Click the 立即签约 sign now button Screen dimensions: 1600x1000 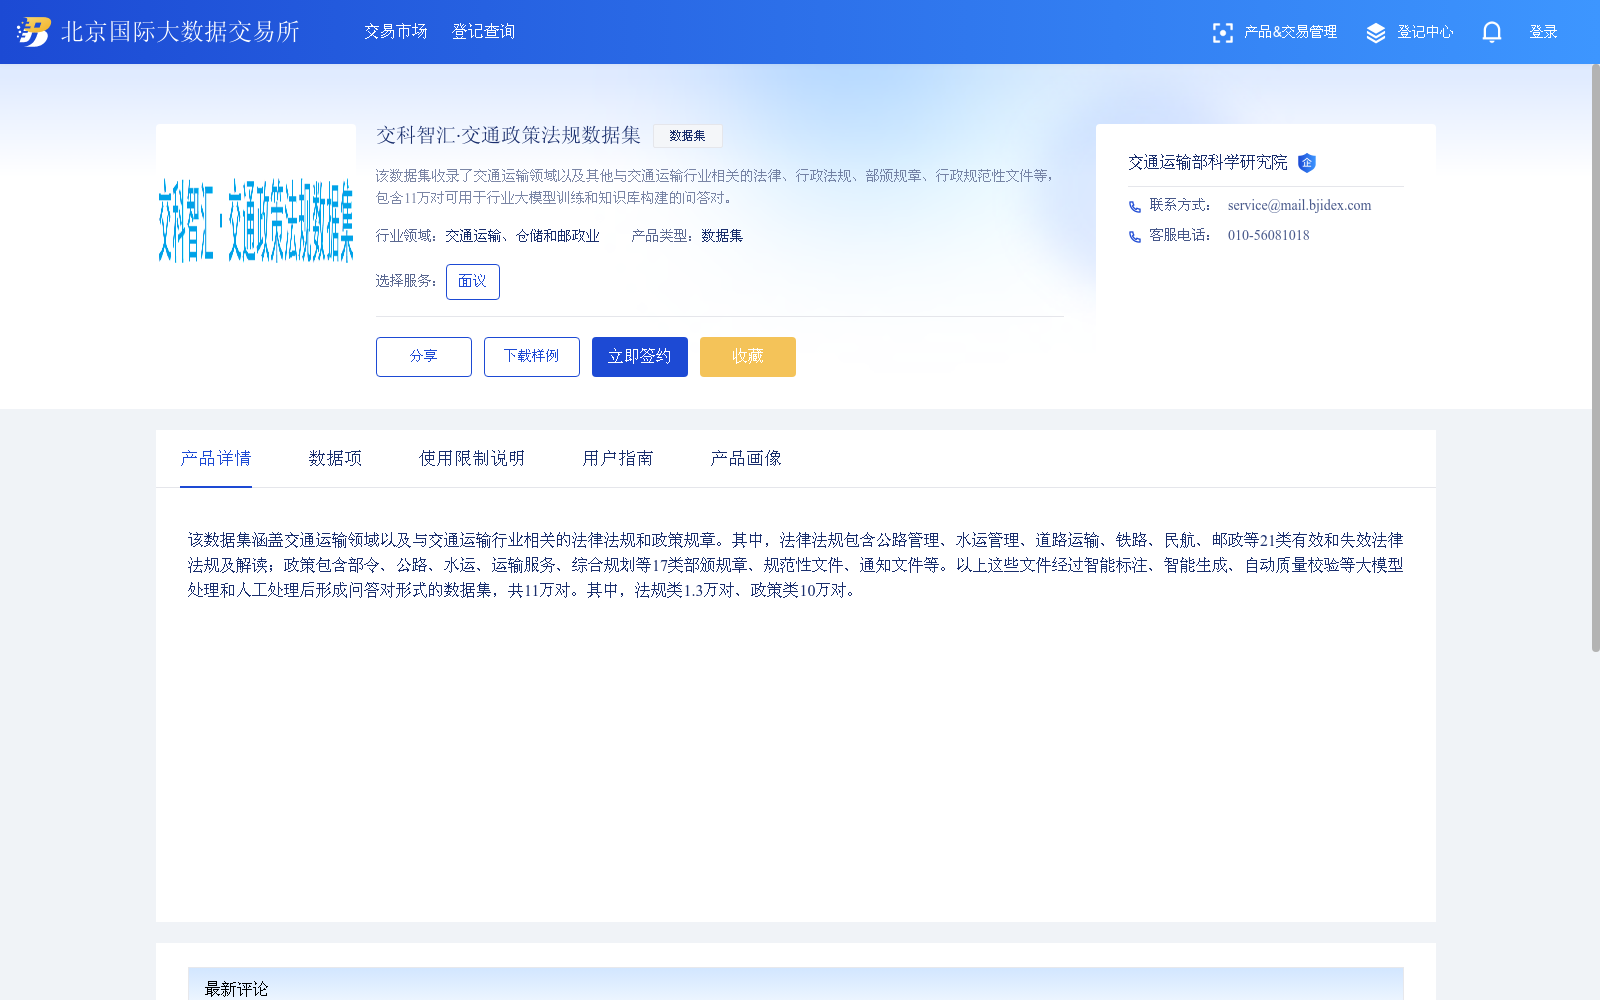click(x=640, y=357)
